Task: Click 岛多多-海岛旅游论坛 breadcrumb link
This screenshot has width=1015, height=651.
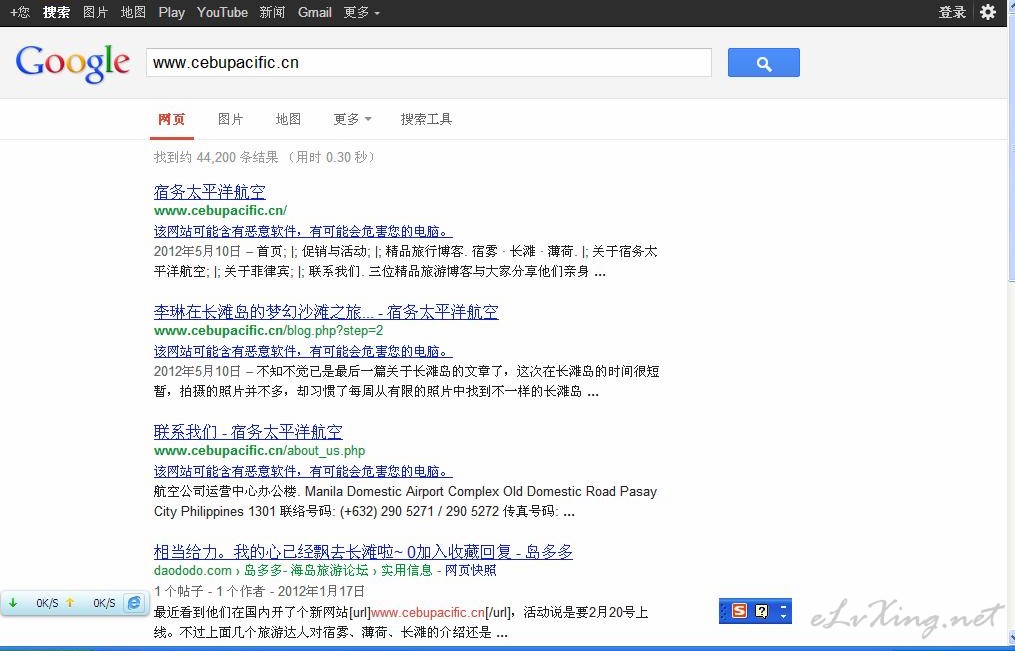Action: point(306,571)
